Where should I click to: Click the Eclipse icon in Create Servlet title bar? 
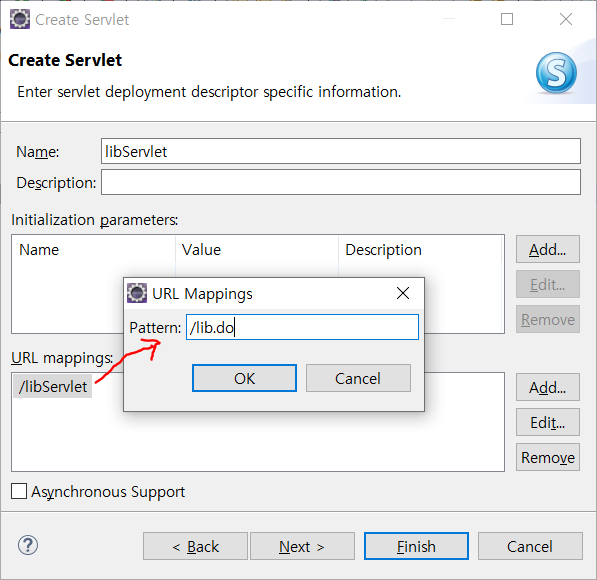click(x=19, y=19)
